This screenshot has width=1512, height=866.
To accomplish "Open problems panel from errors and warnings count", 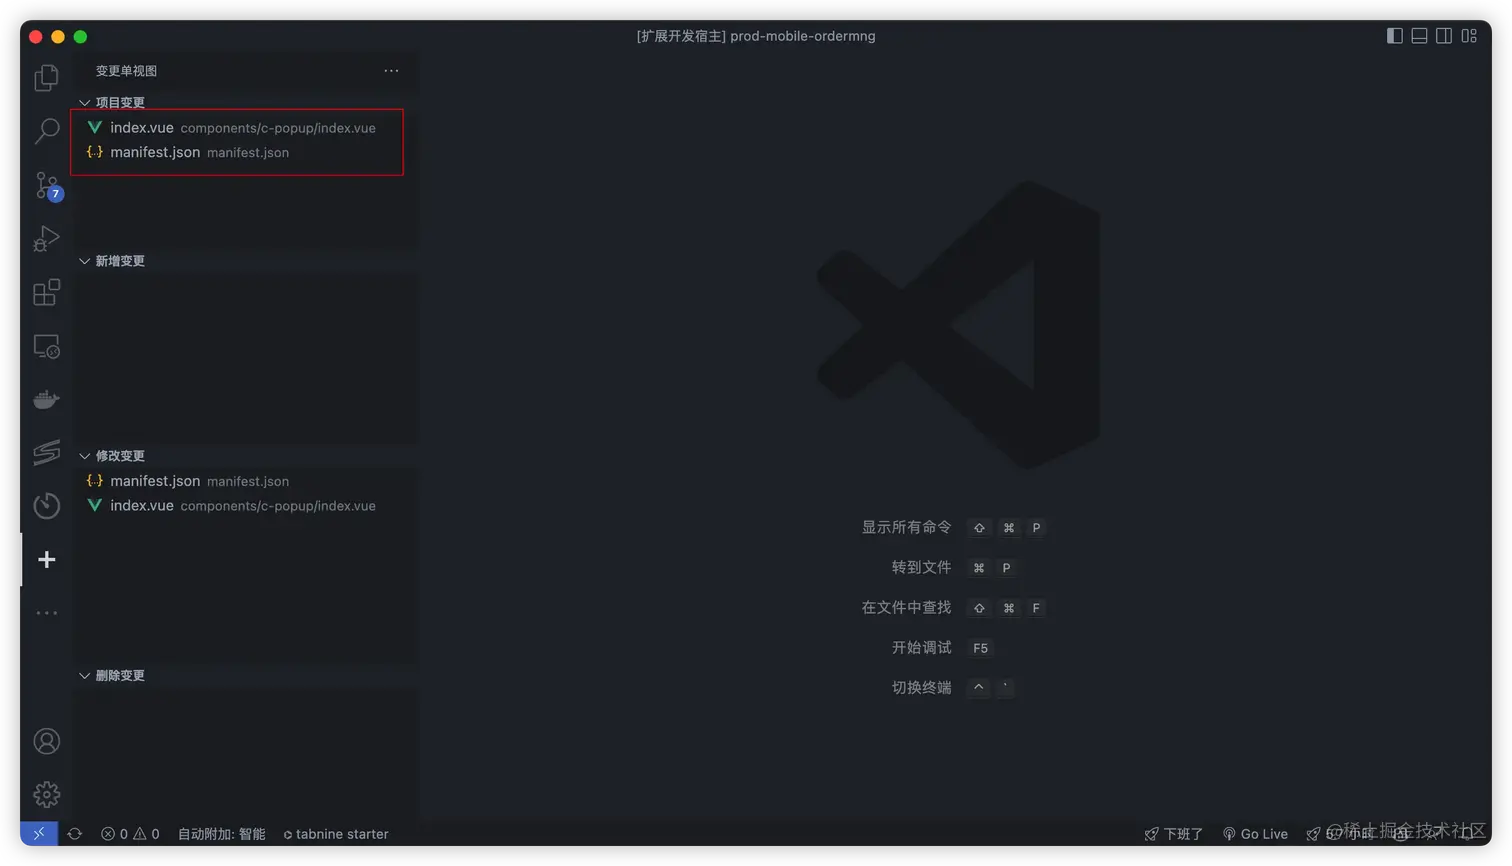I will click(130, 833).
